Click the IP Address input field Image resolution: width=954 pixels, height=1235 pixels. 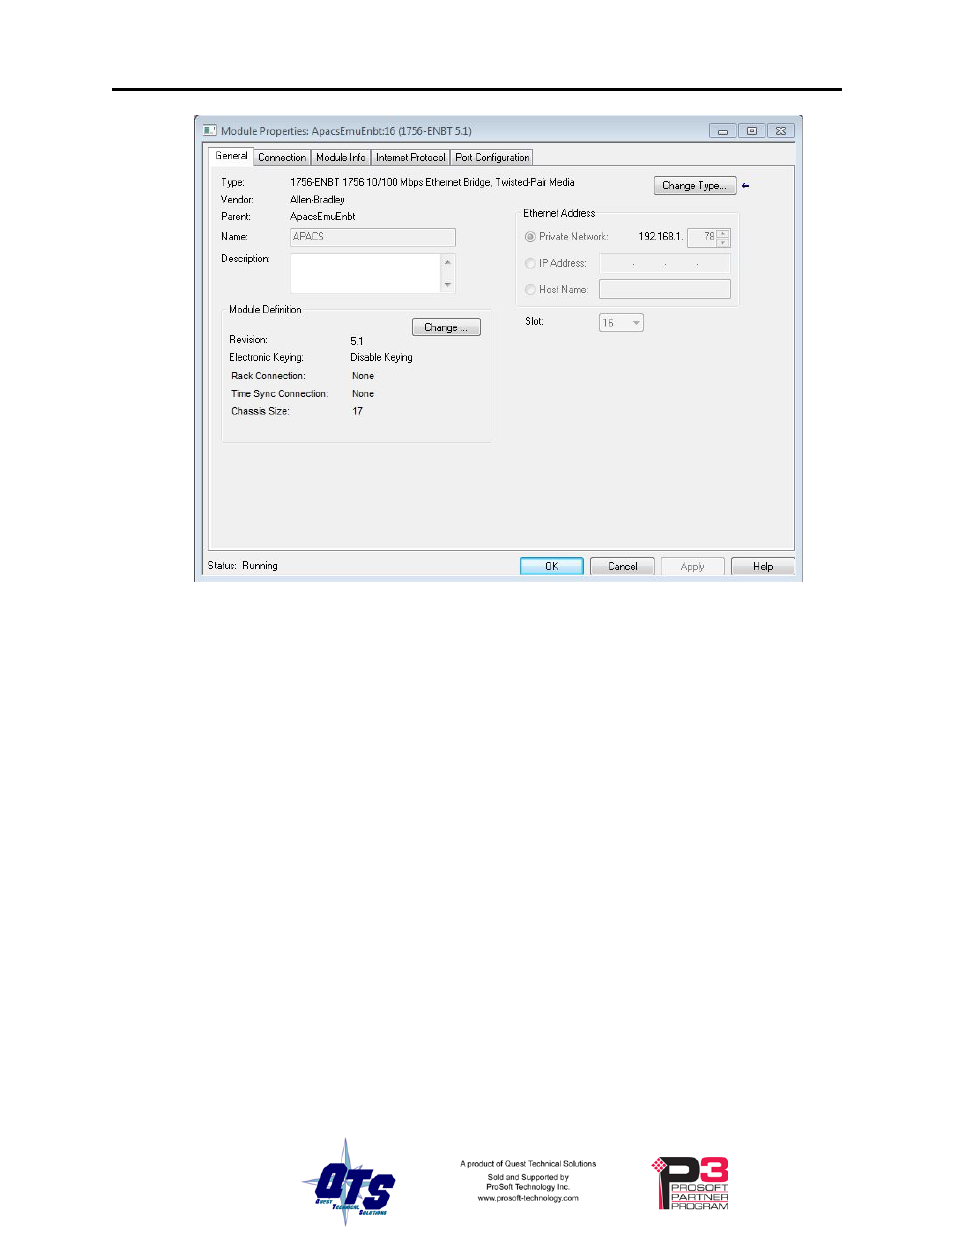pos(665,264)
